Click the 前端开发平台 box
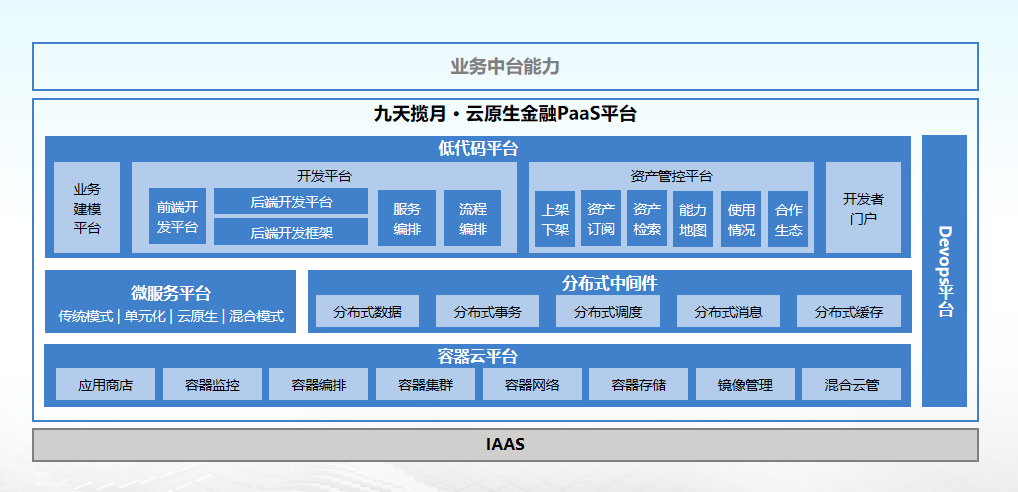1018x492 pixels. (177, 217)
